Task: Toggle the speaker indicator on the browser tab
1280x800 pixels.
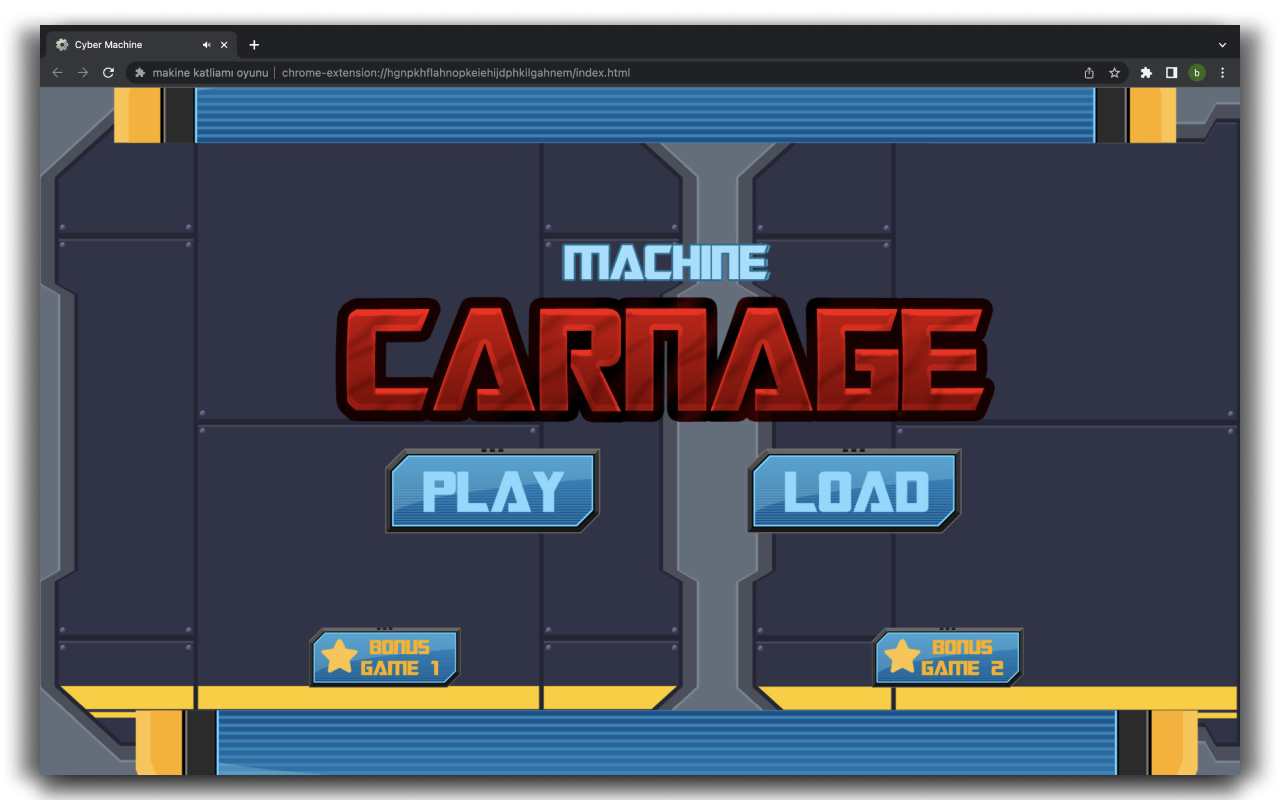Action: click(205, 44)
